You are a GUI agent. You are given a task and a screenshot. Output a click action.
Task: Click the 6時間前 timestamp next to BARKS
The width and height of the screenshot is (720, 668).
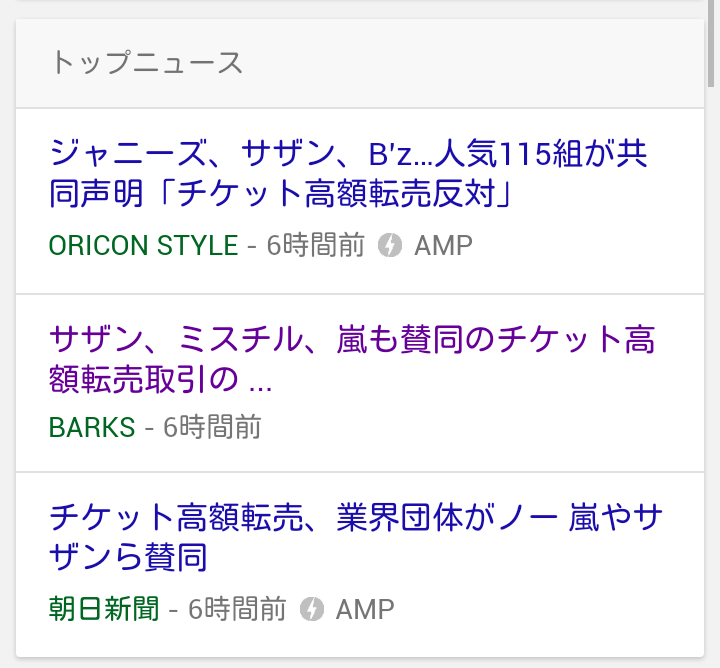(x=212, y=427)
